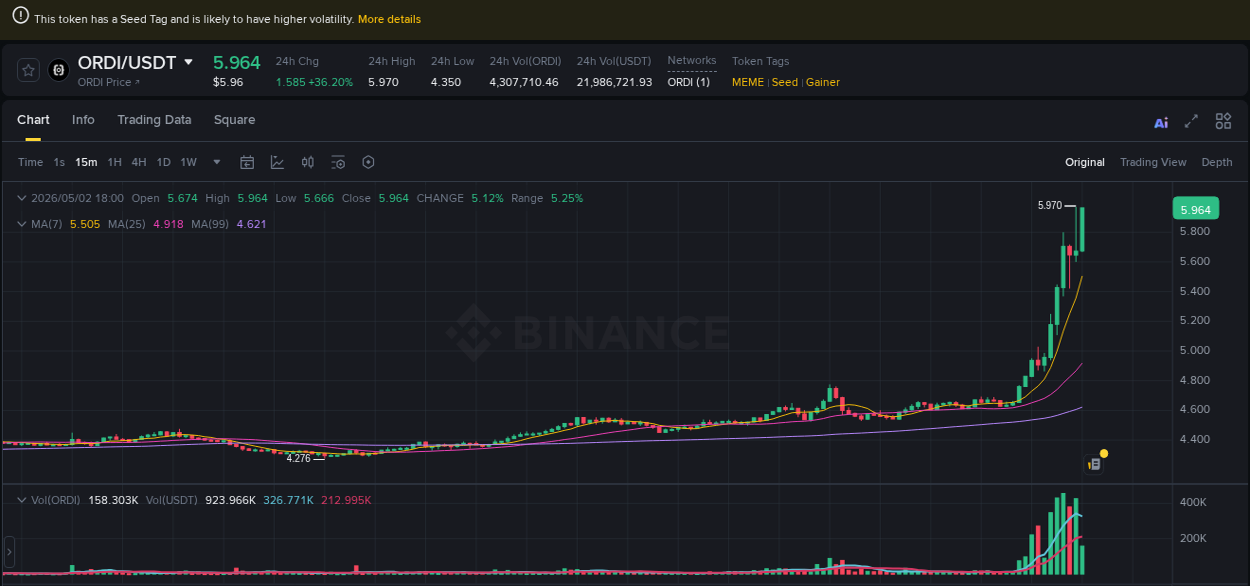
Task: Open the multi-chart layout grid icon
Action: coord(1223,121)
